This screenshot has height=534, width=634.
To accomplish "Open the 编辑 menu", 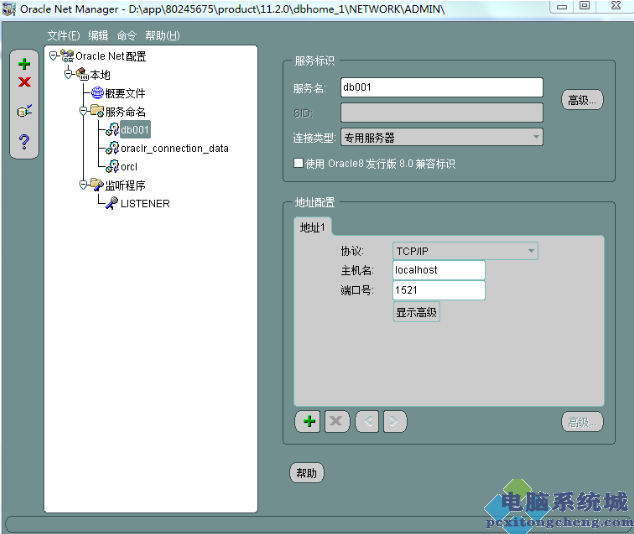I will 98,36.
